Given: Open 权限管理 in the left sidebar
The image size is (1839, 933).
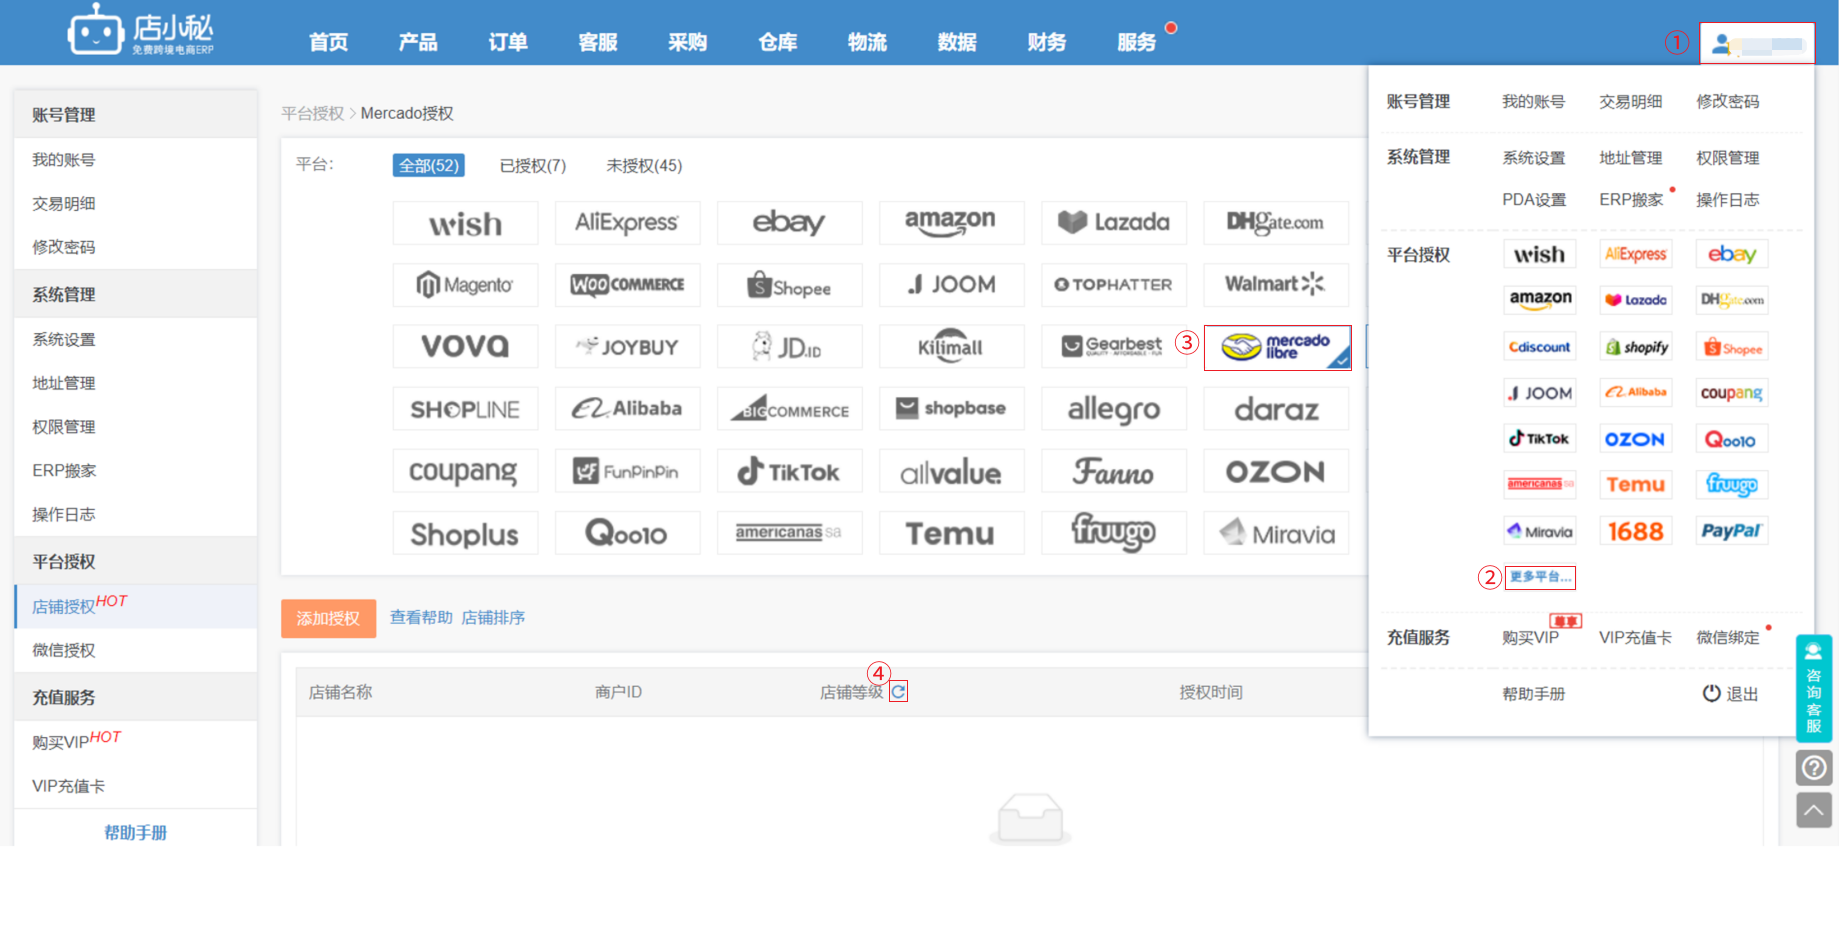Looking at the screenshot, I should [64, 427].
